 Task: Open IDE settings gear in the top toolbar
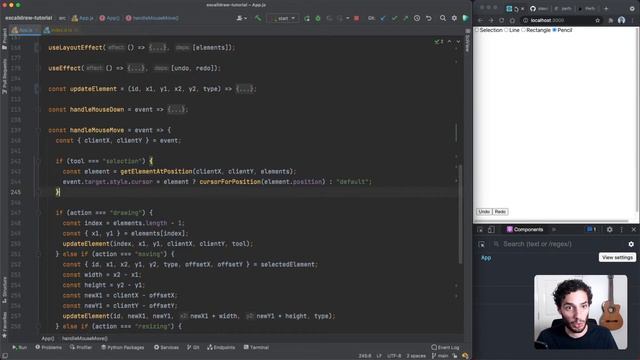coord(454,18)
